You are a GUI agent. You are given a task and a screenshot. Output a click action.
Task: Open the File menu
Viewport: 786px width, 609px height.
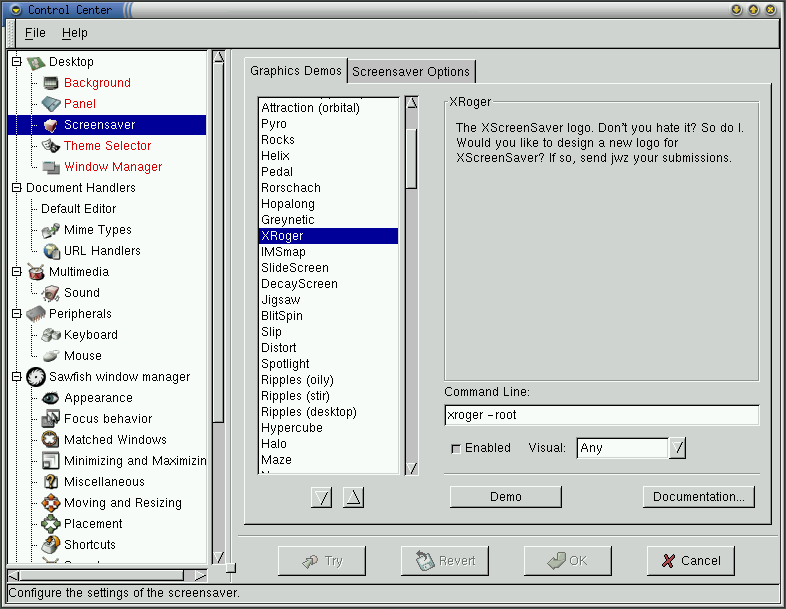coord(35,33)
